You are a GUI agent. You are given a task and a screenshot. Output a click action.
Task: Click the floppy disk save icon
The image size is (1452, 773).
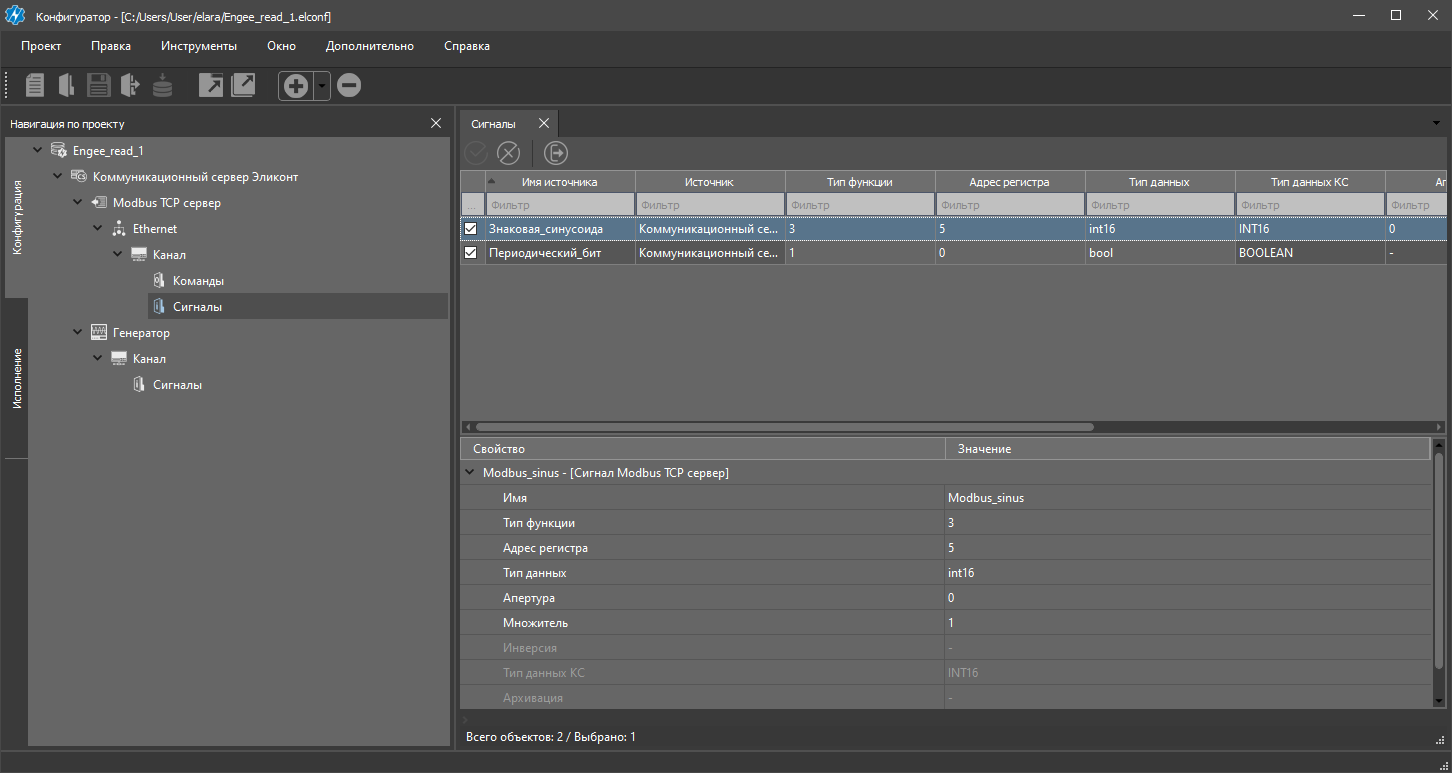click(x=98, y=86)
